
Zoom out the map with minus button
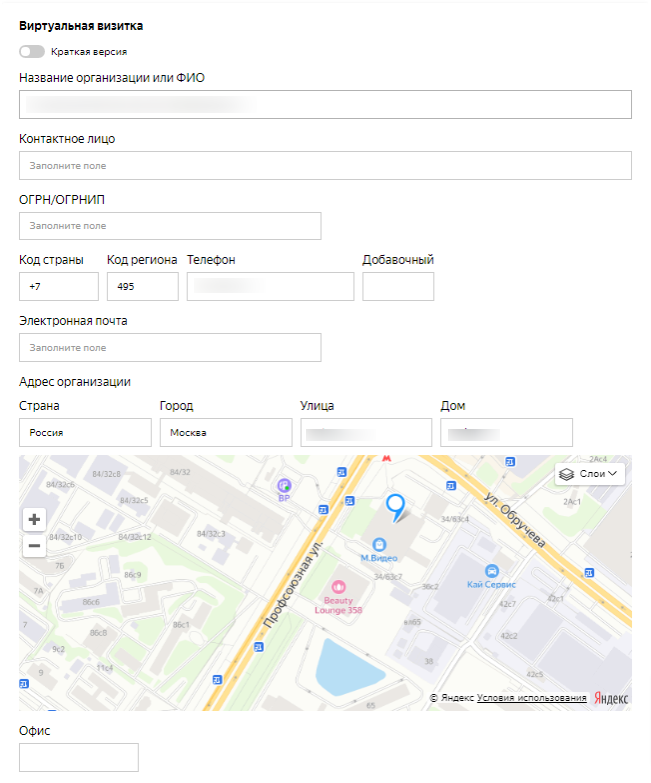(35, 546)
